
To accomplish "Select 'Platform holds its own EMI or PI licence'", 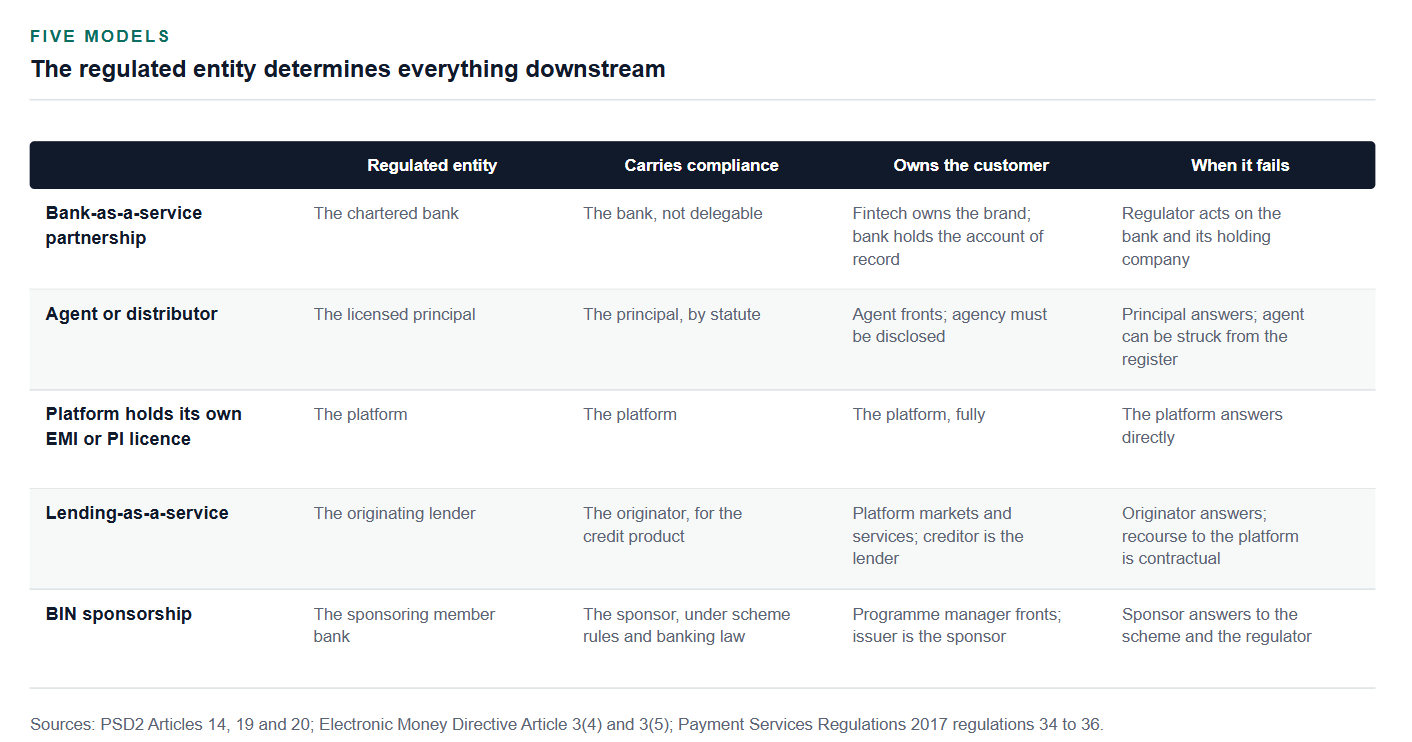I will click(143, 427).
